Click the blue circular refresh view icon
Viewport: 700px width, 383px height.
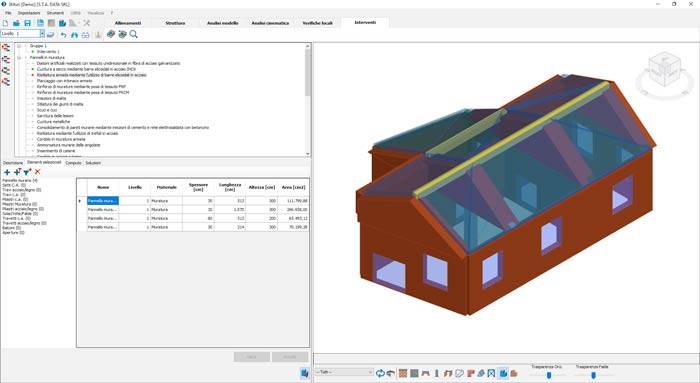coord(380,373)
